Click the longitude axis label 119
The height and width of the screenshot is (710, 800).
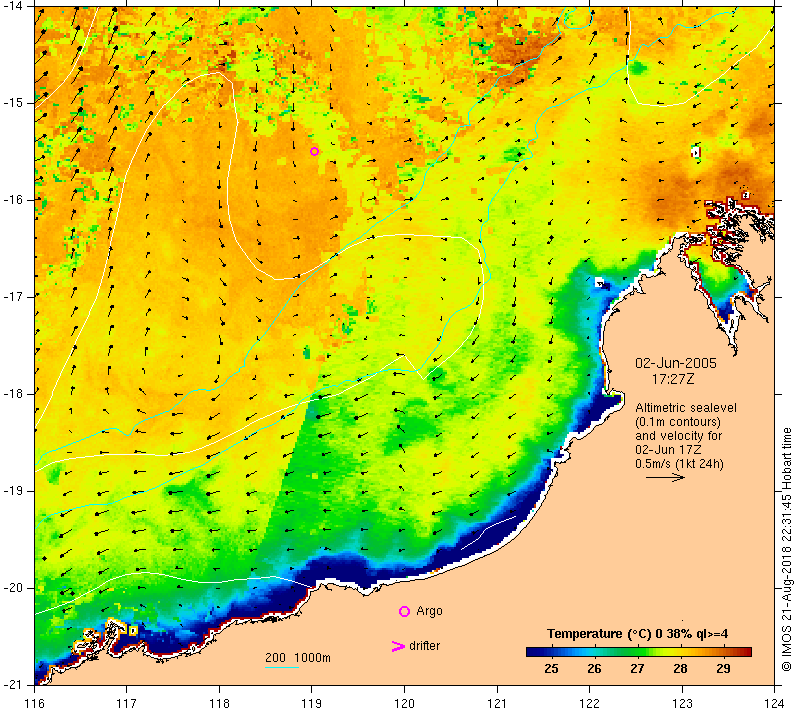tap(312, 703)
